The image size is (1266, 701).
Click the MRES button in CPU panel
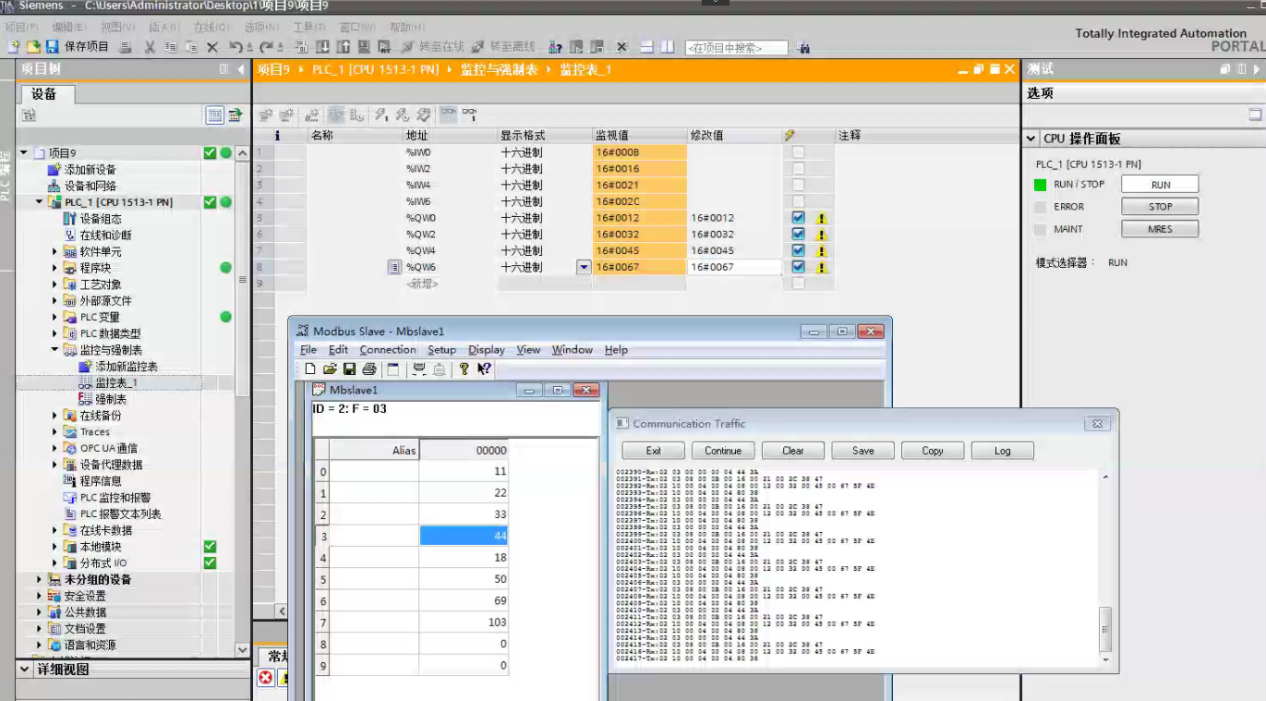pos(1160,229)
